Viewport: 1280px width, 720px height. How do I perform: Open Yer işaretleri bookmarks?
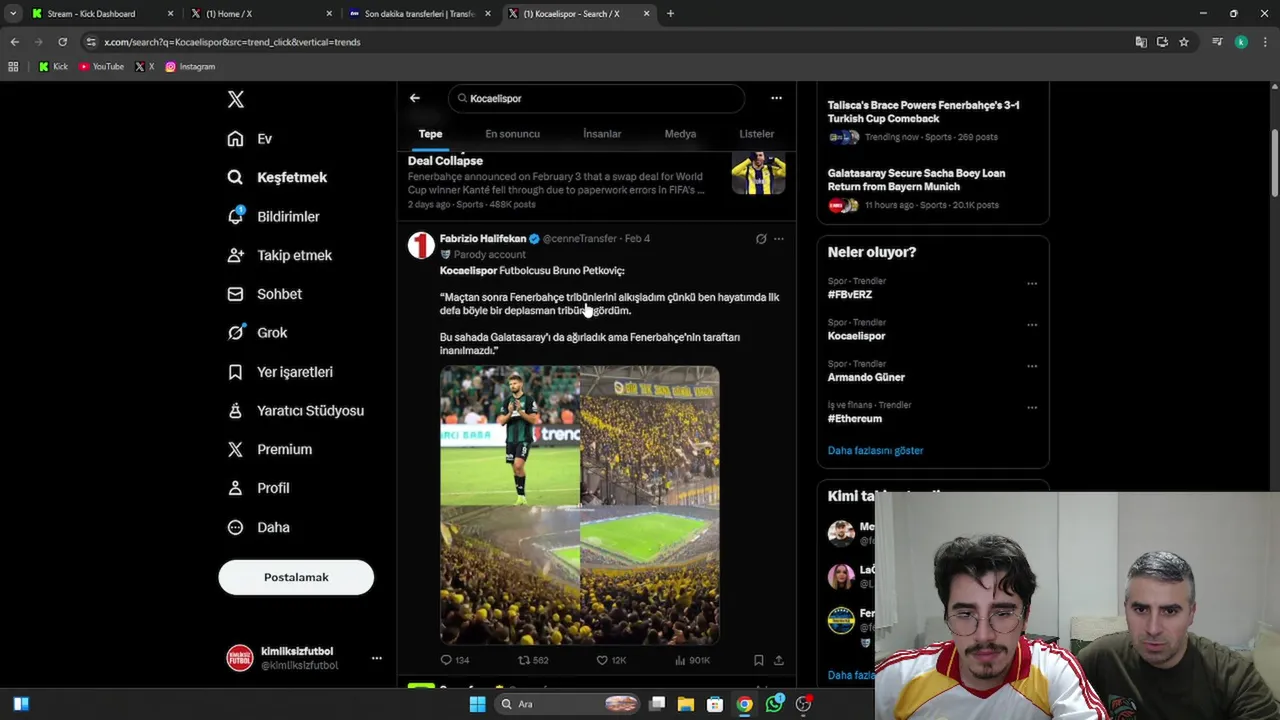pyautogui.click(x=280, y=372)
